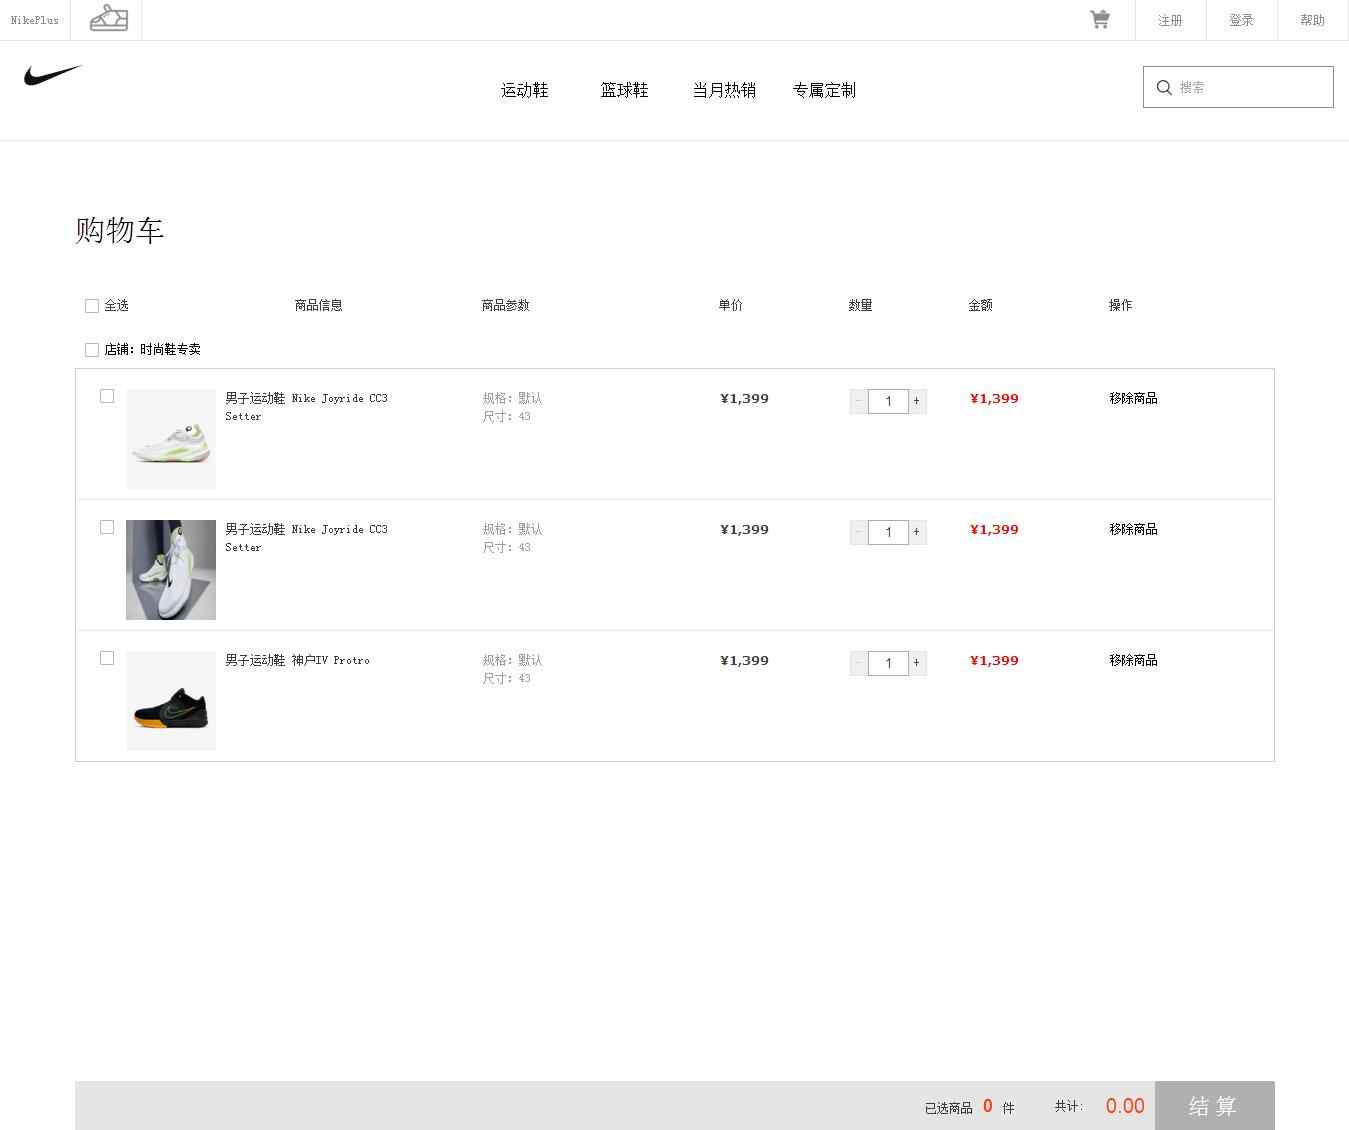The image size is (1349, 1130).
Task: Tick the 全选 select-all checkbox
Action: coord(92,306)
